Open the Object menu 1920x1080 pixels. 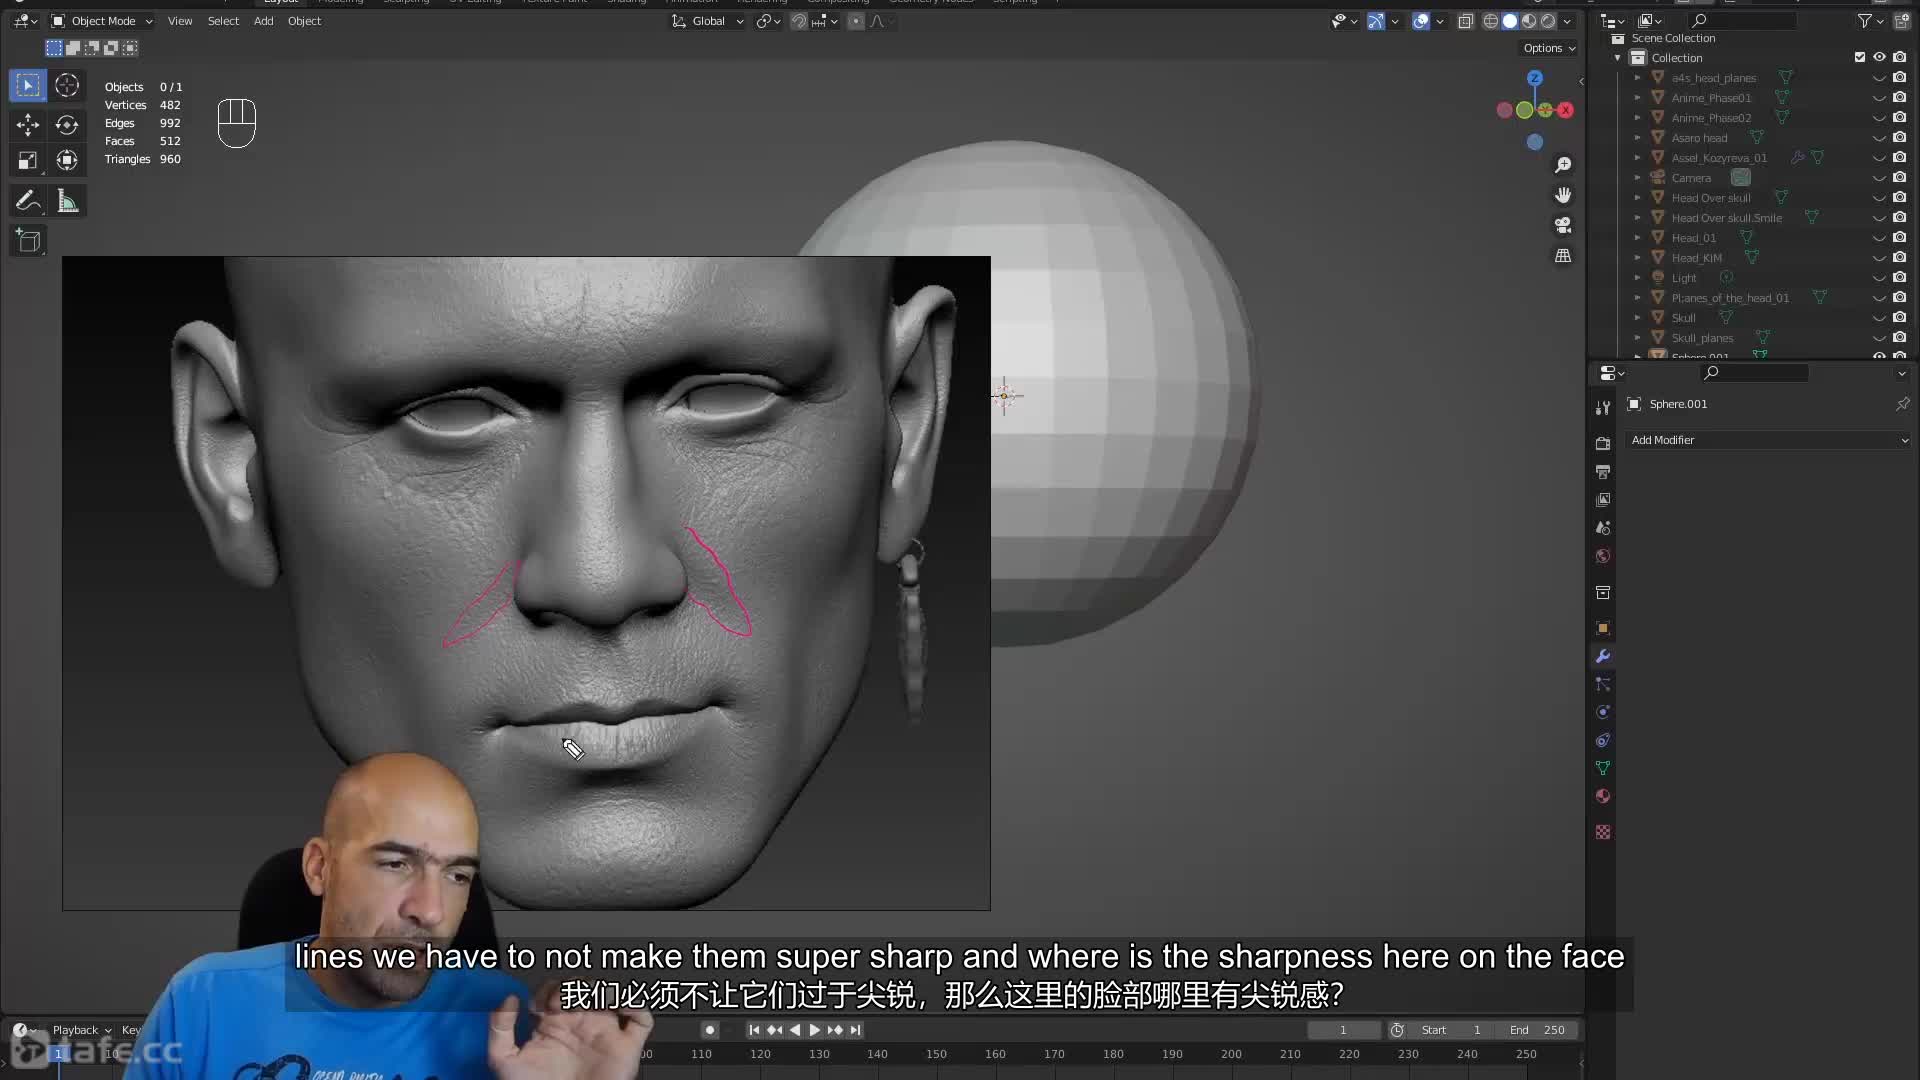(x=304, y=21)
